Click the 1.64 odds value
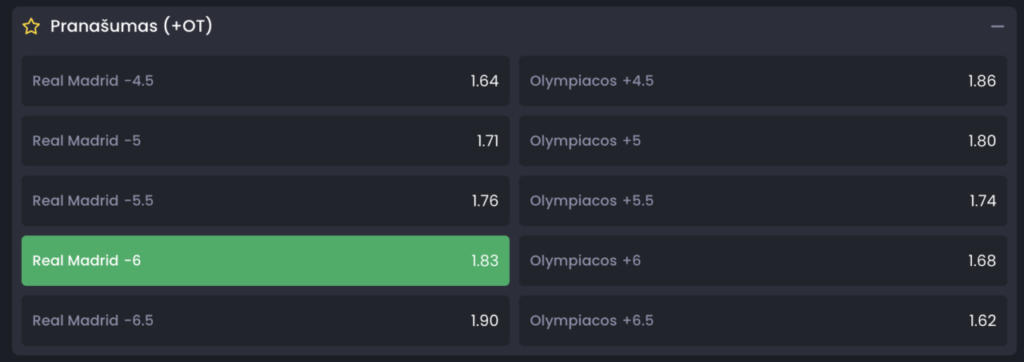 pos(485,81)
